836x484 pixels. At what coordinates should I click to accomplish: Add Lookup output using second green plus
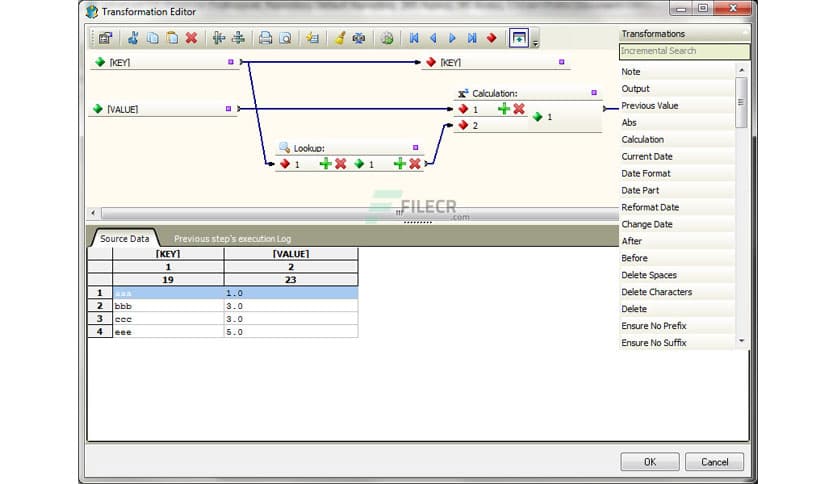click(400, 164)
